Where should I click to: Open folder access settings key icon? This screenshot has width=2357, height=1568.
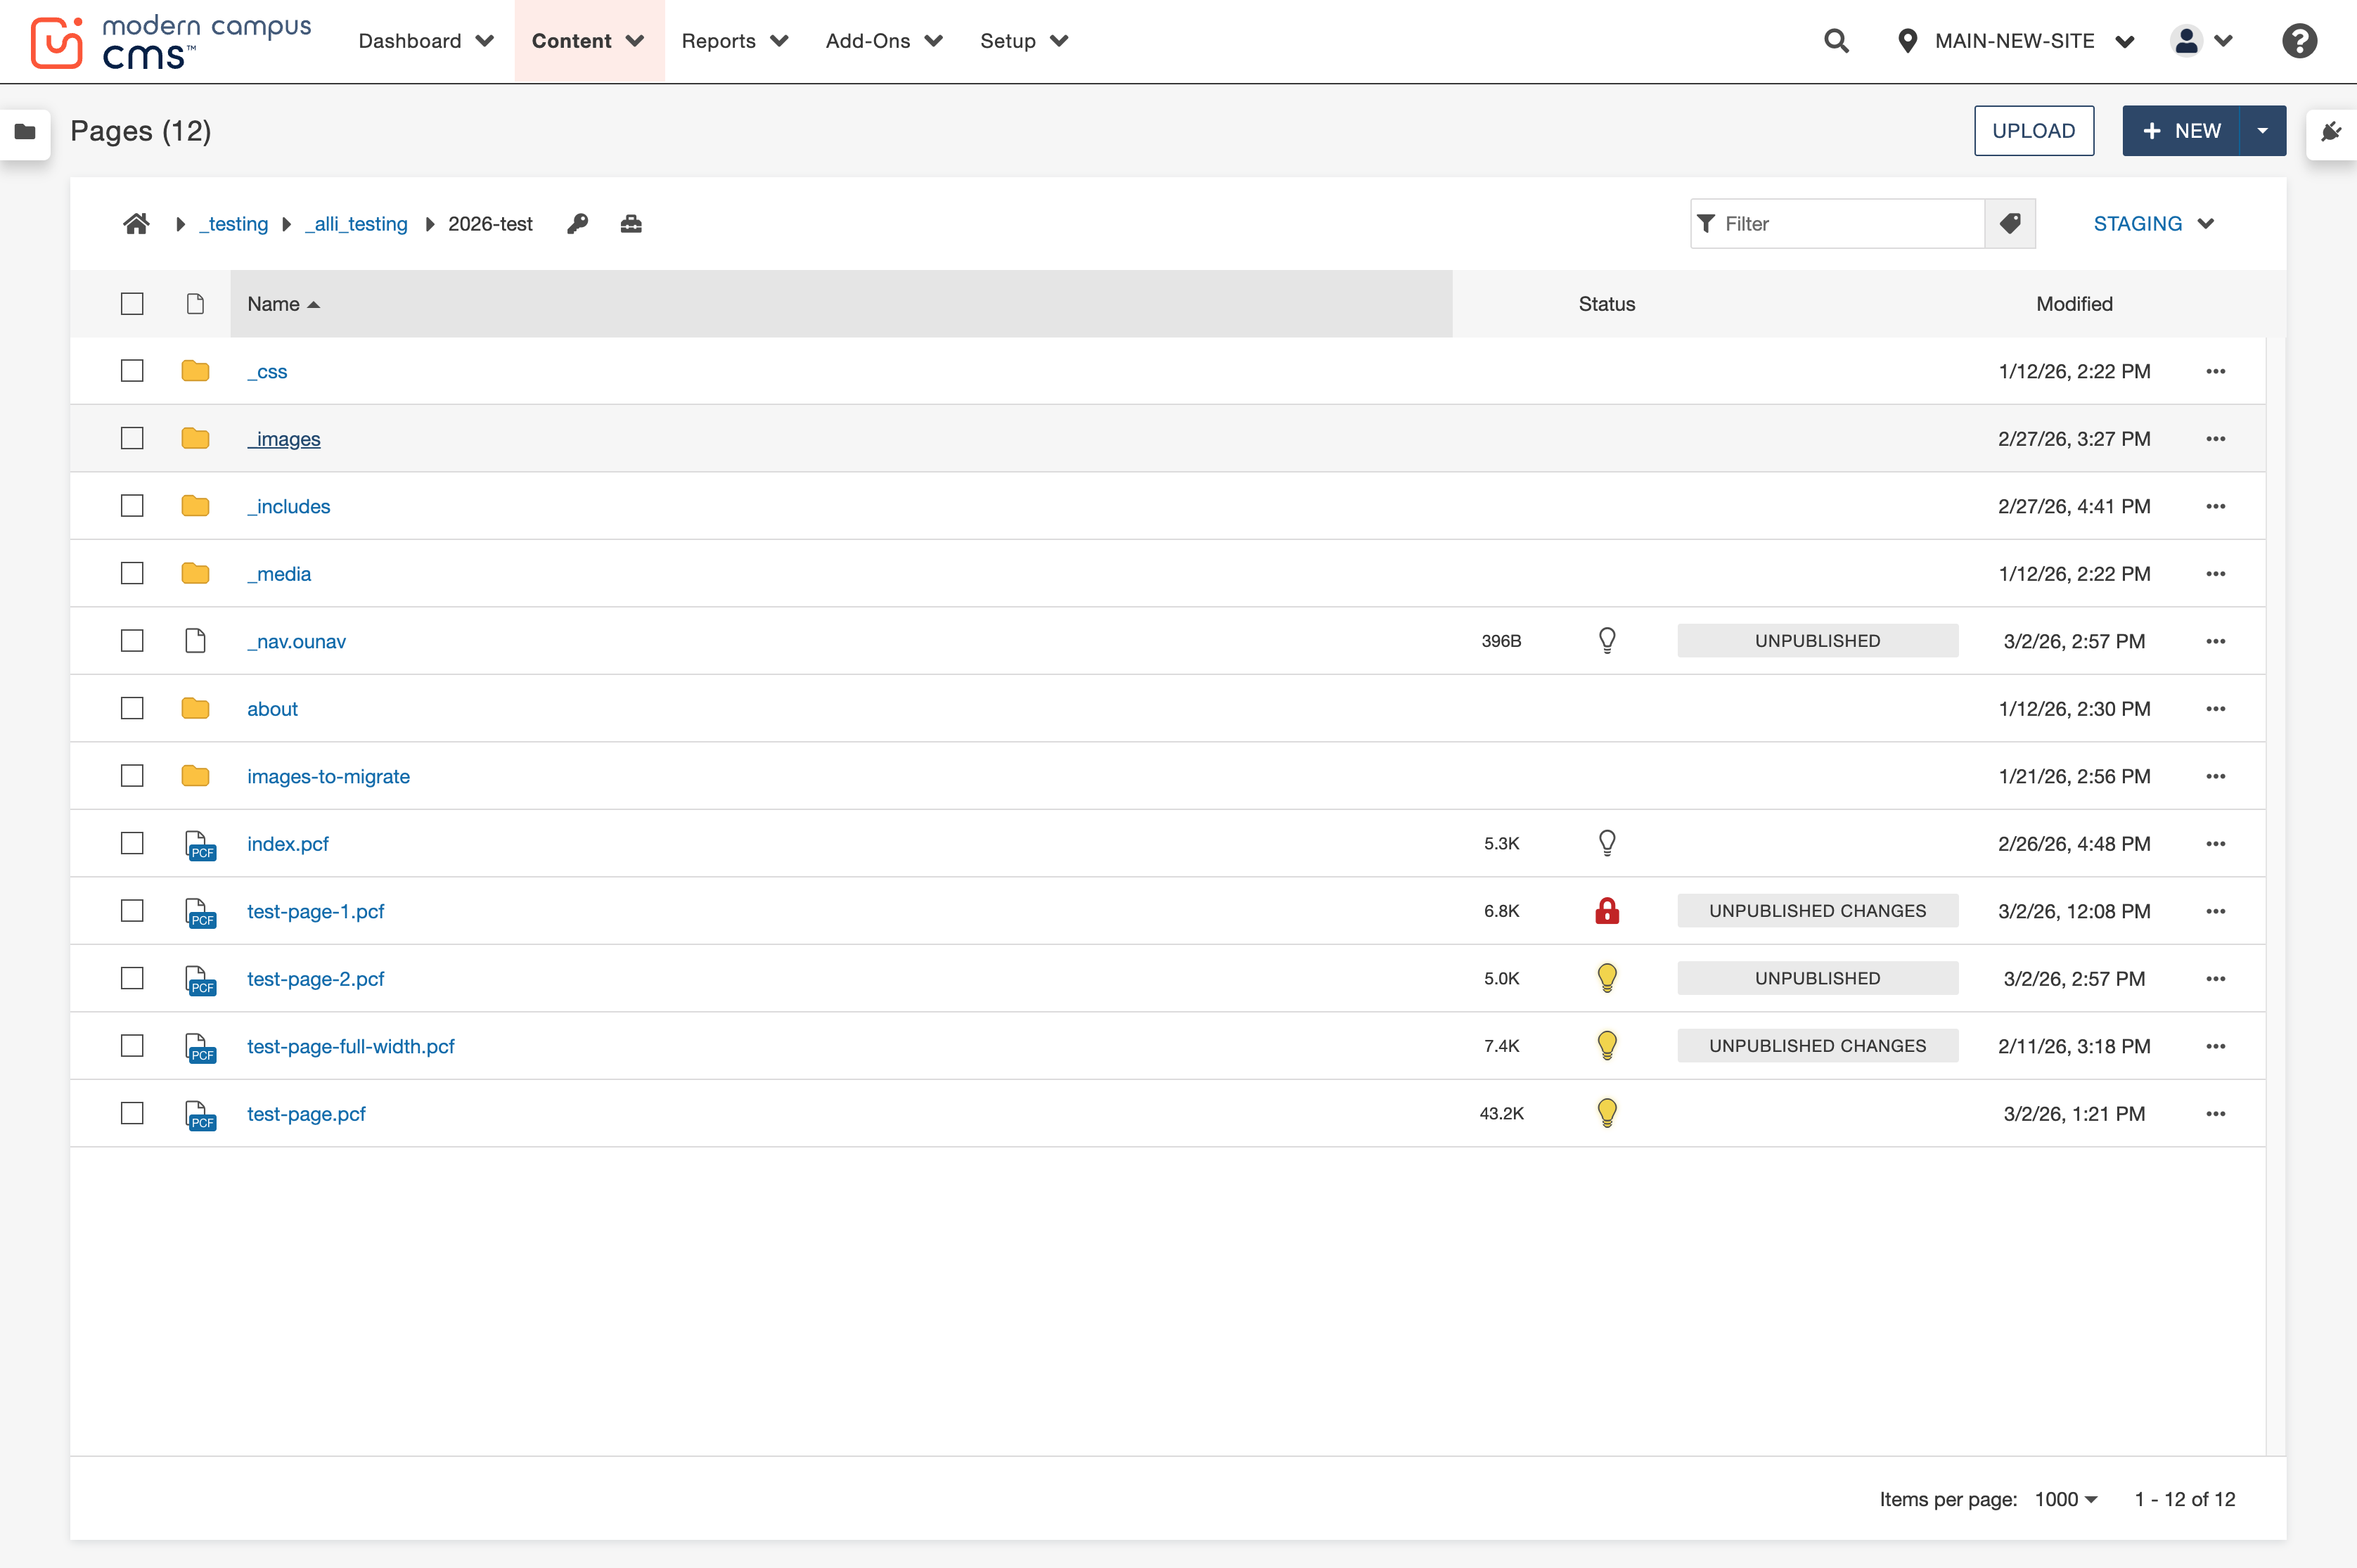577,224
